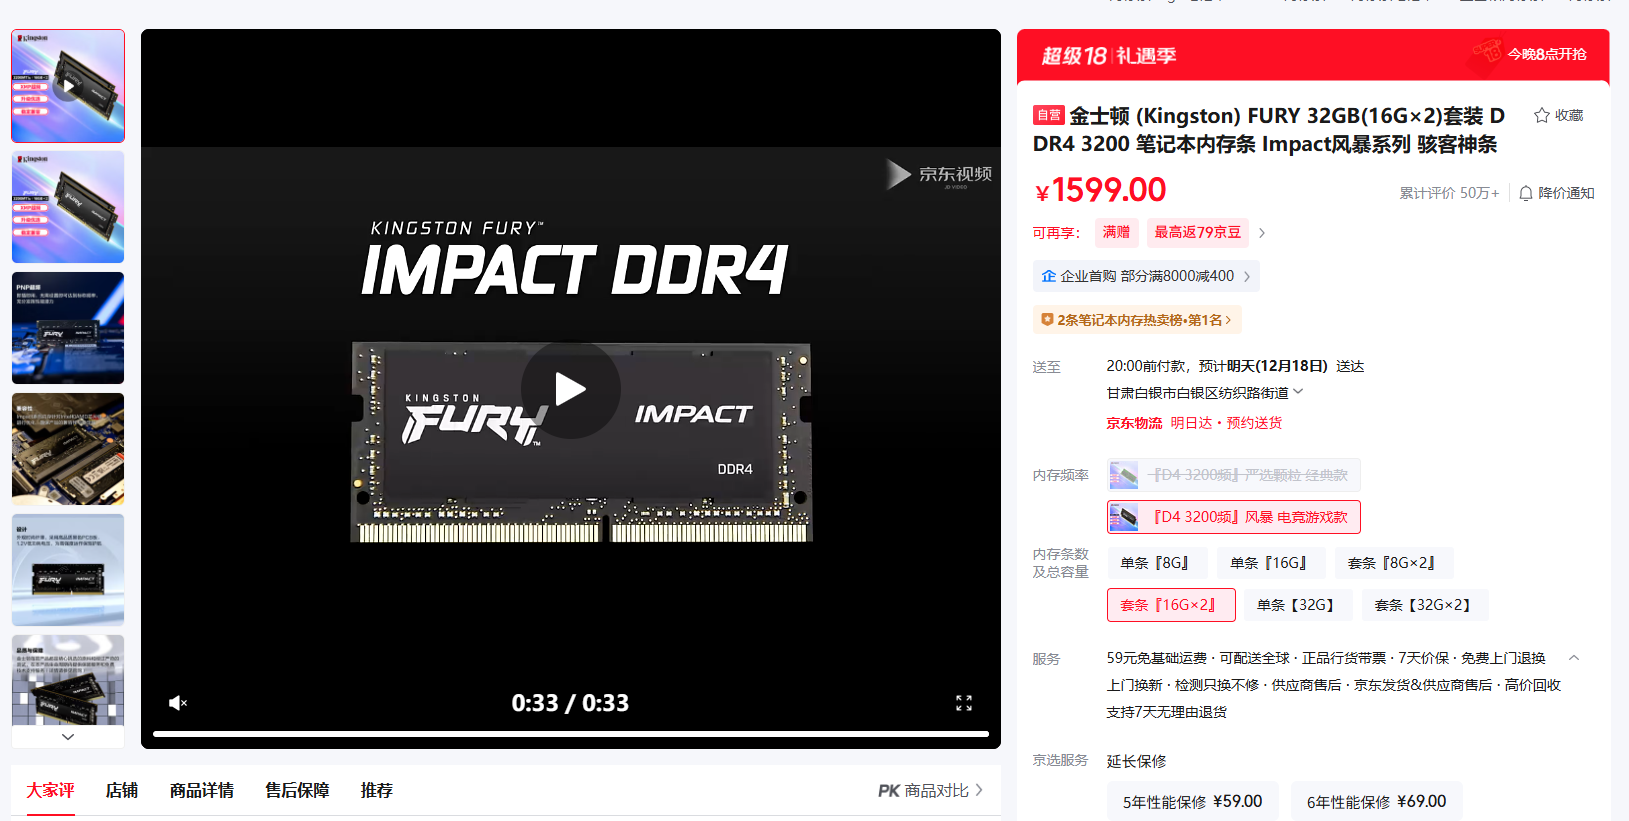Screen dimensions: 1629x821
Task: Select the 5年性能保修 ¥59.00 warranty option
Action: 1192,801
